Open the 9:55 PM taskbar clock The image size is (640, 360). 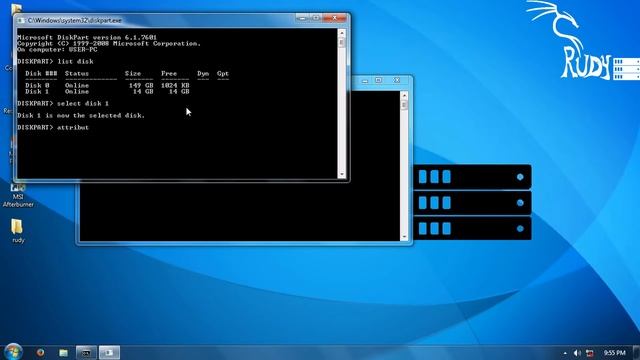click(x=614, y=353)
